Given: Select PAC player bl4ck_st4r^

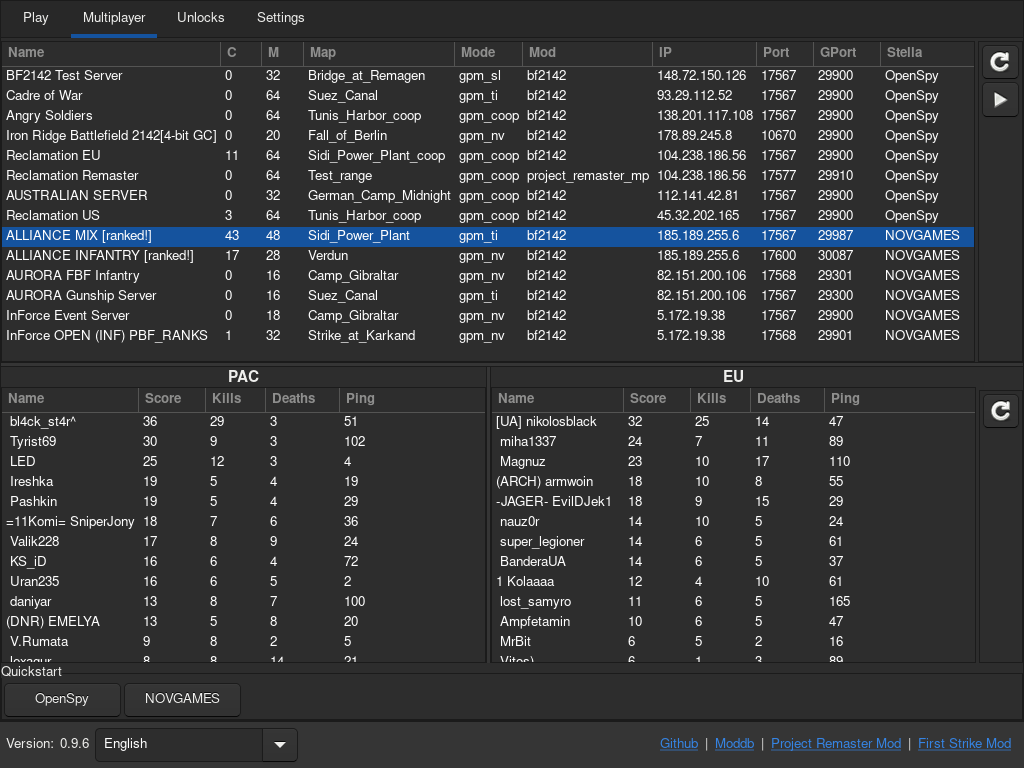Looking at the screenshot, I should click(244, 422).
